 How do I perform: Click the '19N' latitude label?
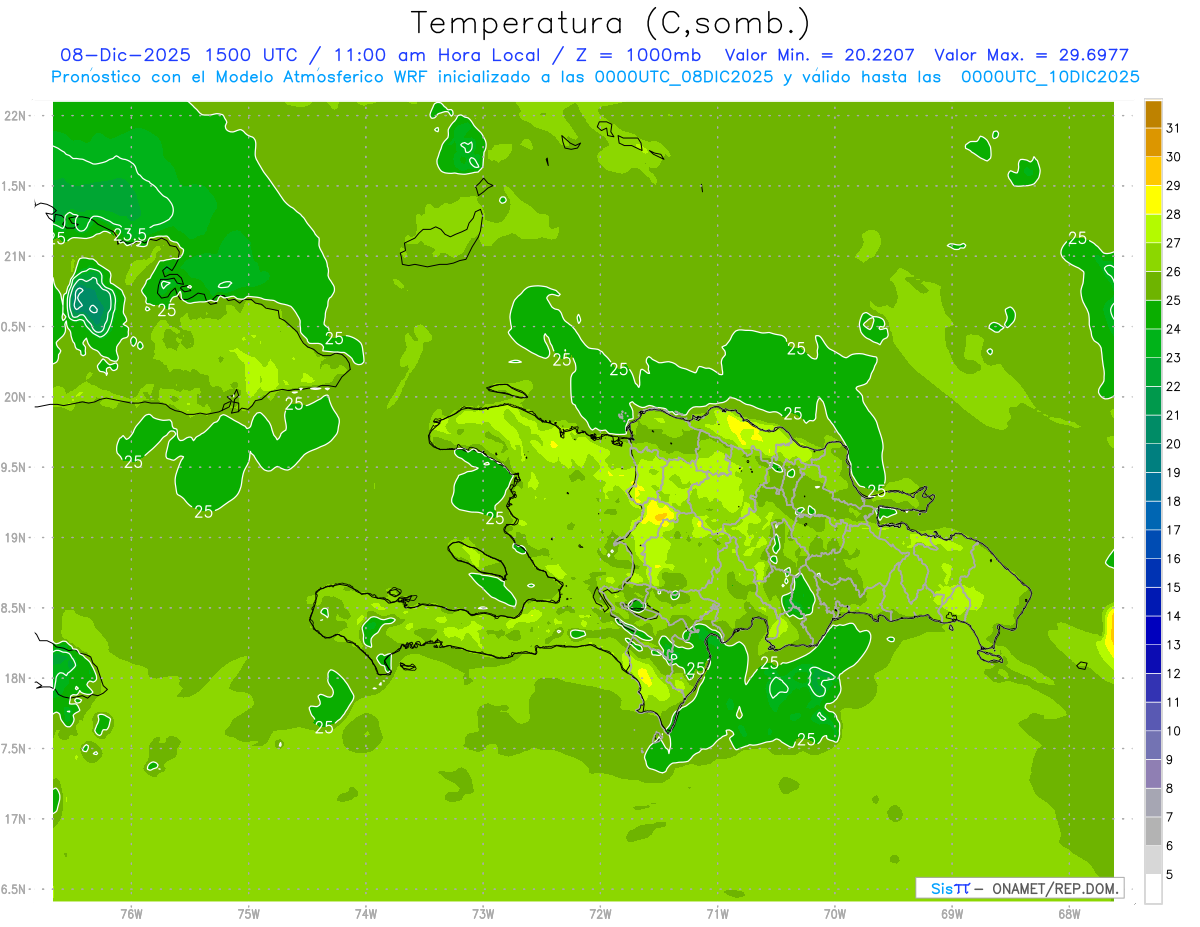(15, 538)
